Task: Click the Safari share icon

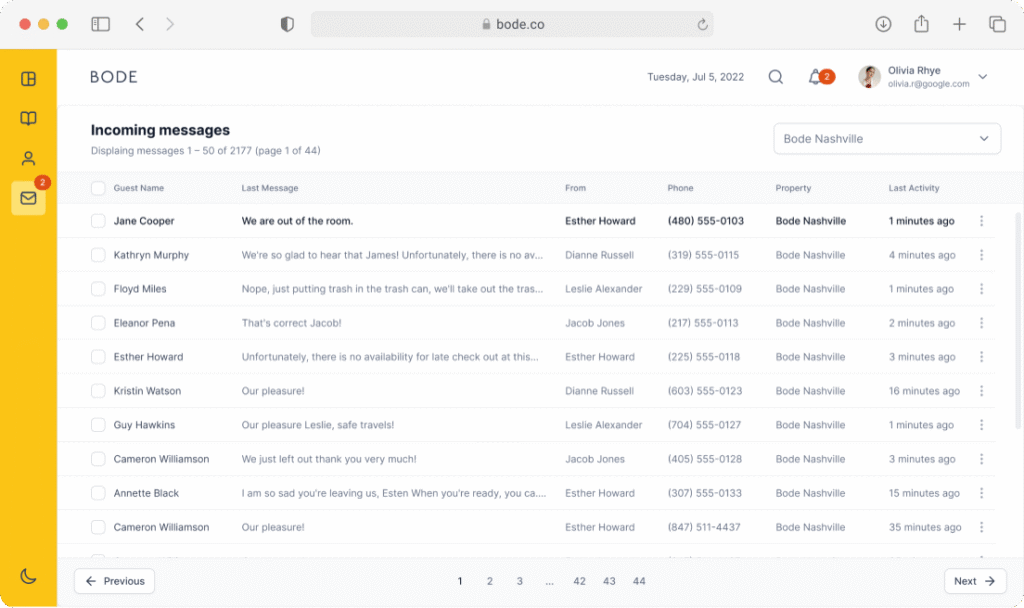Action: (921, 24)
